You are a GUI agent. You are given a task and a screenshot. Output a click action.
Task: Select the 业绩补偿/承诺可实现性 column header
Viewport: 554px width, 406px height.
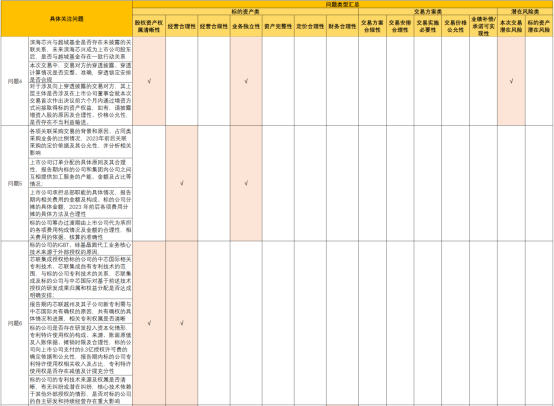click(483, 26)
